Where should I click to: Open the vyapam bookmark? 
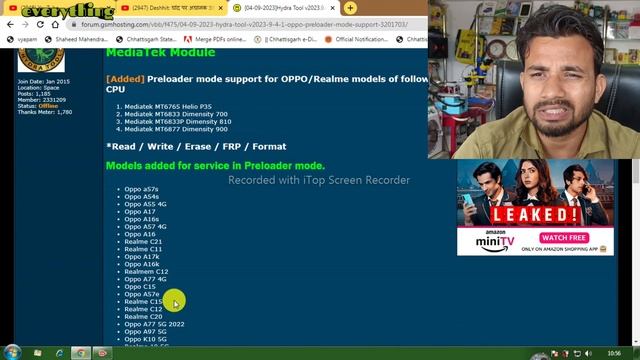tap(22, 40)
